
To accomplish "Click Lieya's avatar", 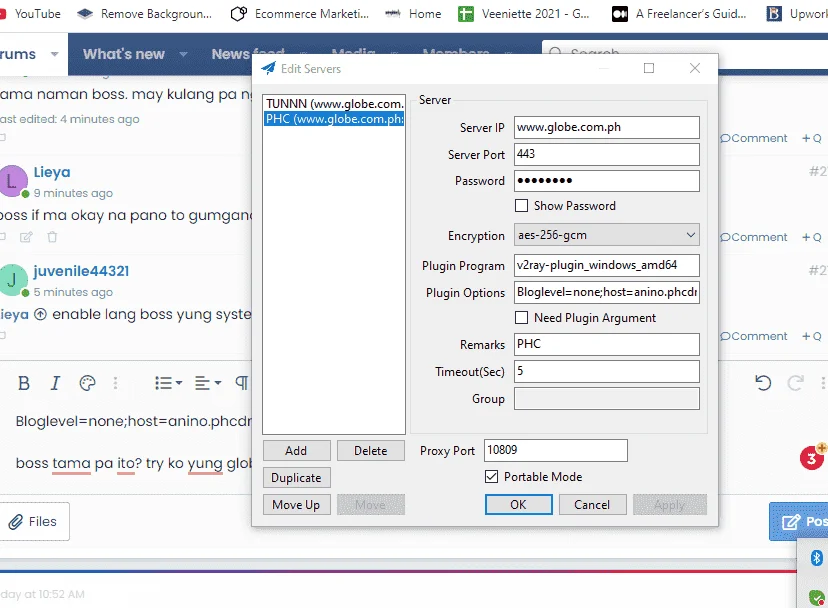I will pos(13,181).
